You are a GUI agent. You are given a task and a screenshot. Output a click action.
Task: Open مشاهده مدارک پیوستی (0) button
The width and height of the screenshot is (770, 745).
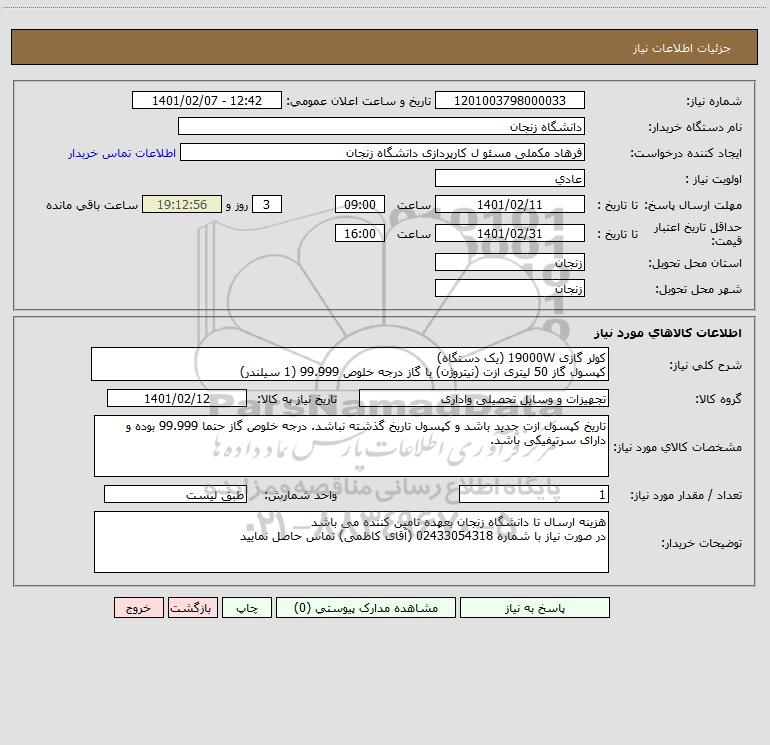[366, 607]
